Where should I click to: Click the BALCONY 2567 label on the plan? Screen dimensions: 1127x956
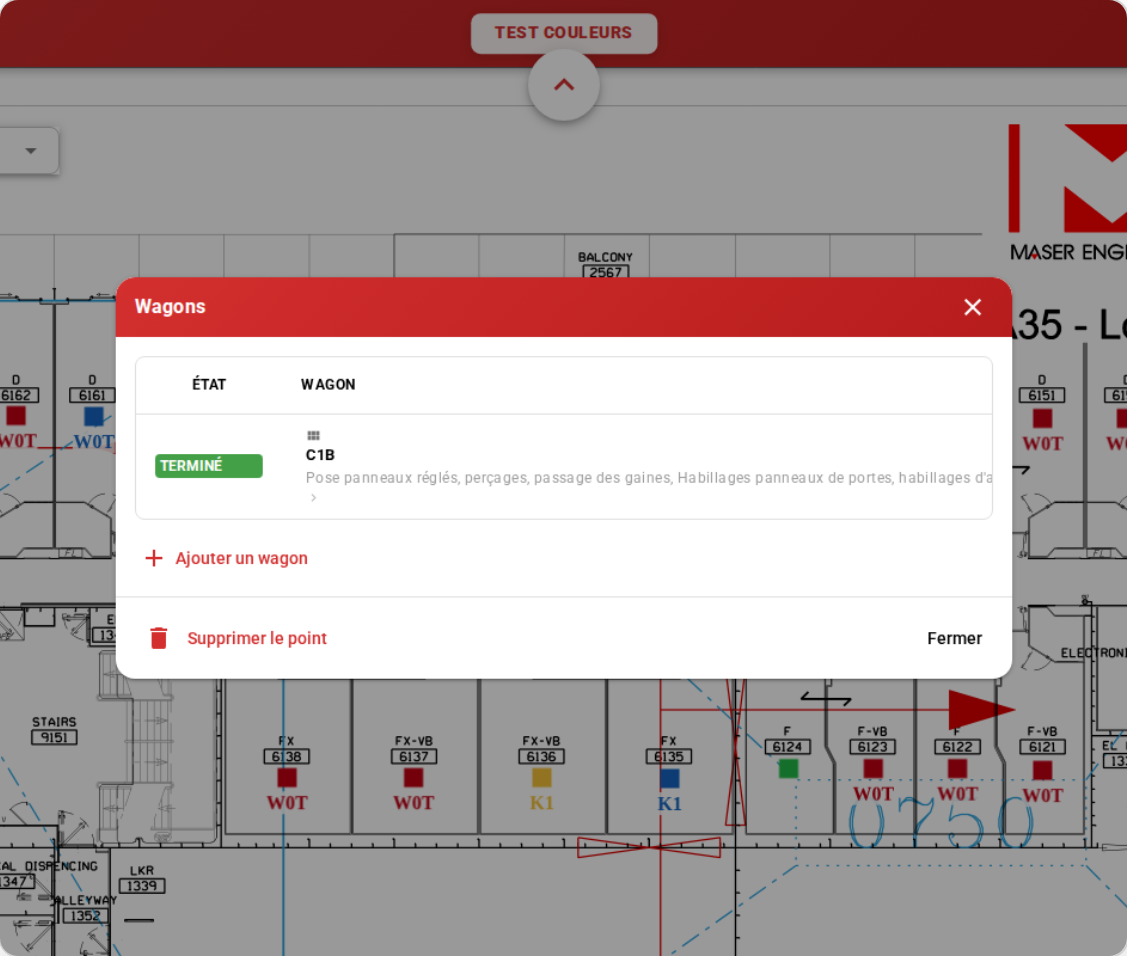(x=605, y=265)
